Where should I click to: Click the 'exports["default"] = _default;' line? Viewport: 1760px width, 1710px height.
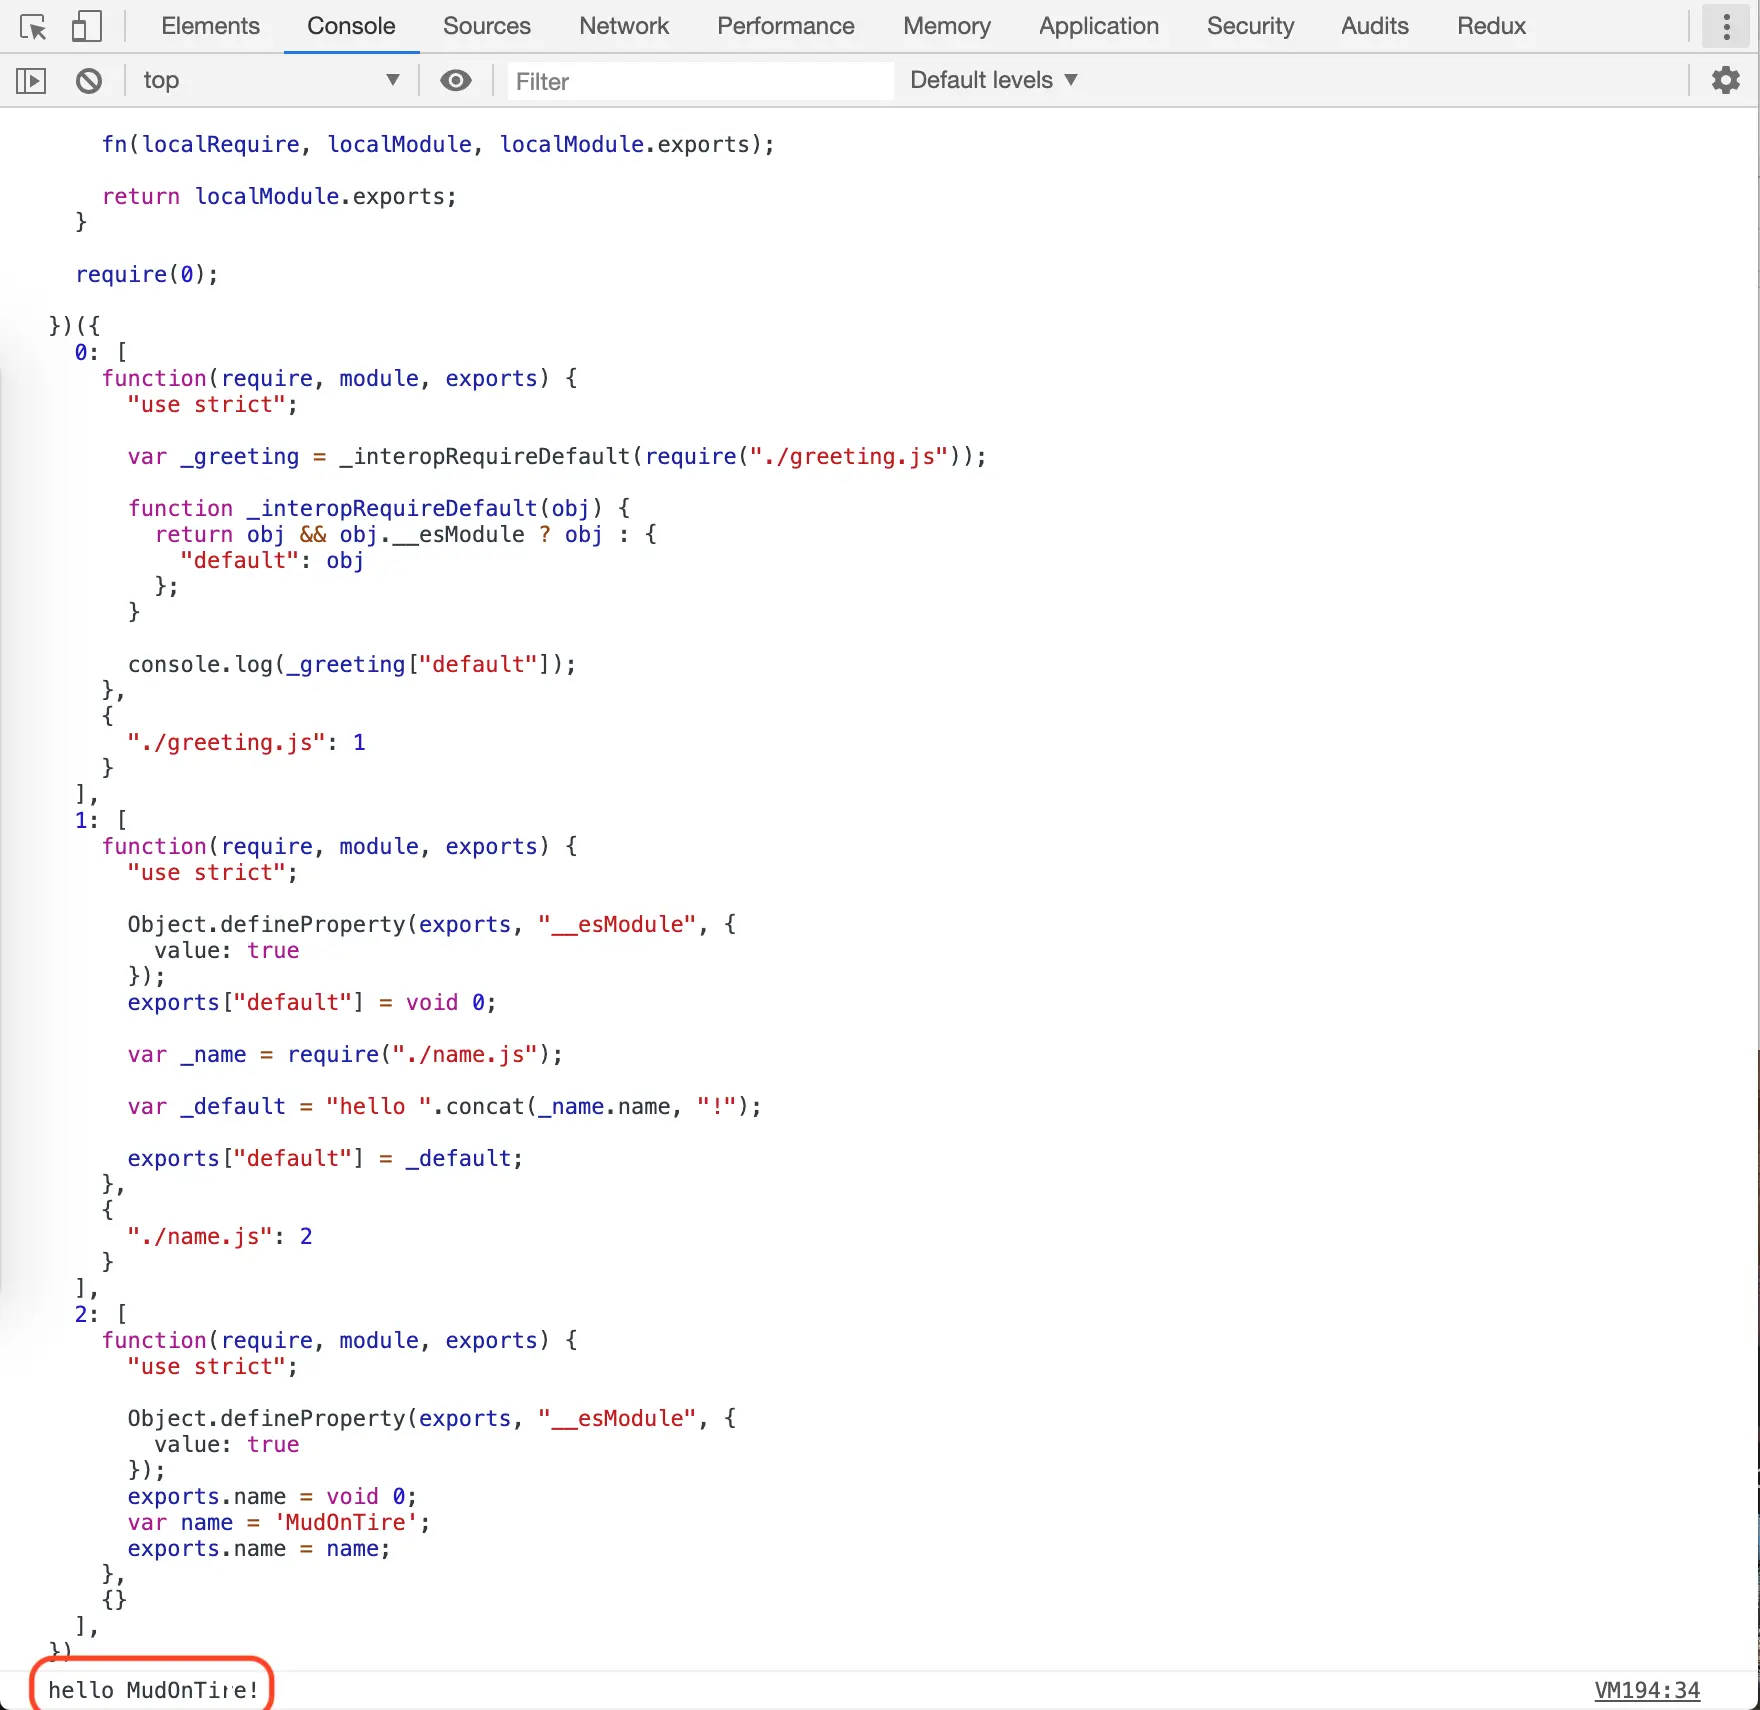pos(325,1158)
